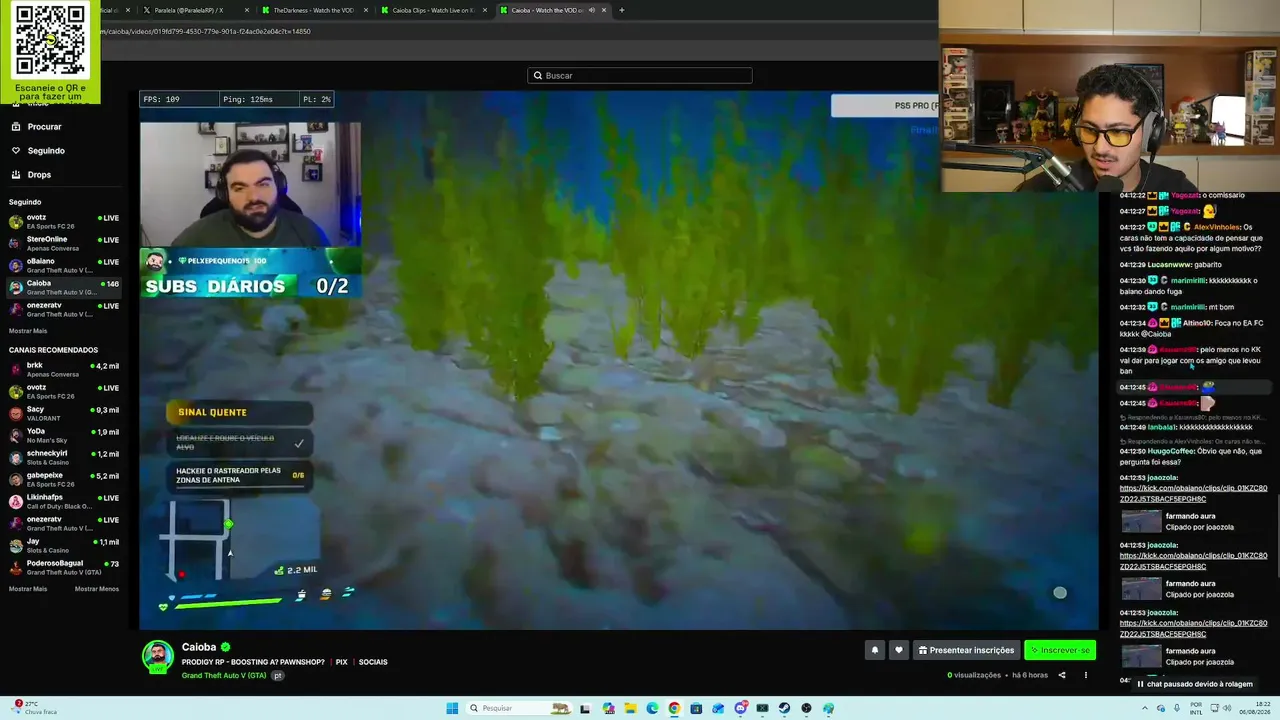Open the second farmando aura clip thumbnail
The image size is (1280, 720).
click(1141, 589)
